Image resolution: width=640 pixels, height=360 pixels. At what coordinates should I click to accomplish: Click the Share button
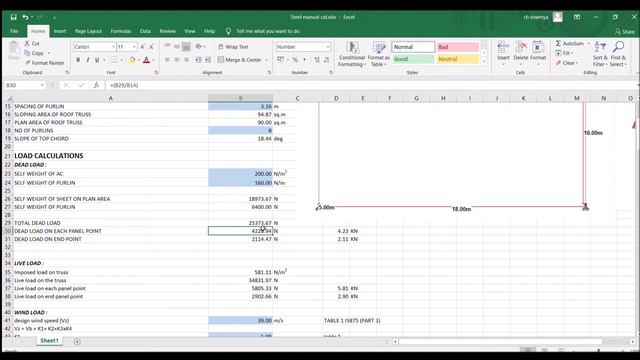click(625, 31)
